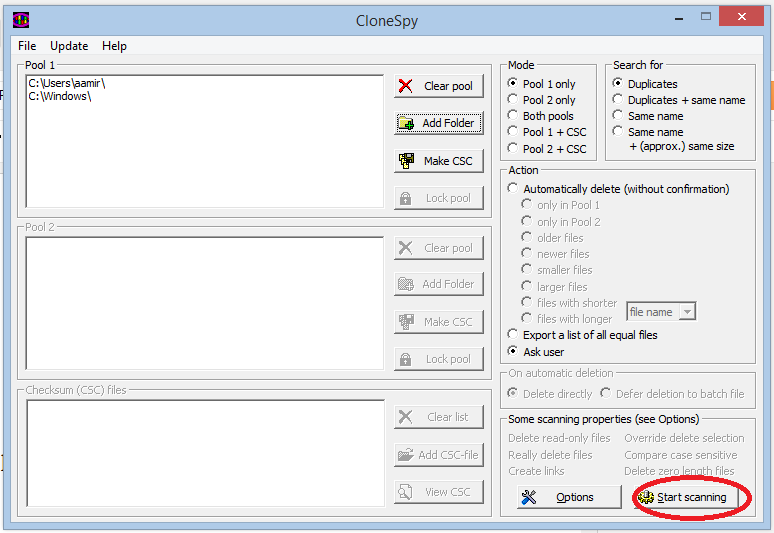The image size is (774, 533).
Task: Open the File menu
Action: [x=27, y=46]
